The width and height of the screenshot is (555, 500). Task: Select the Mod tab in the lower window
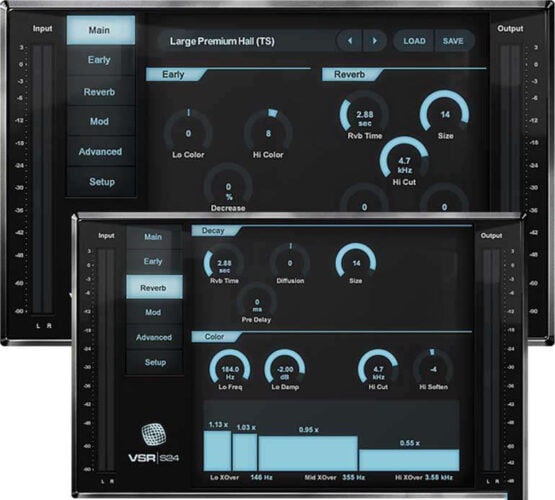(154, 312)
